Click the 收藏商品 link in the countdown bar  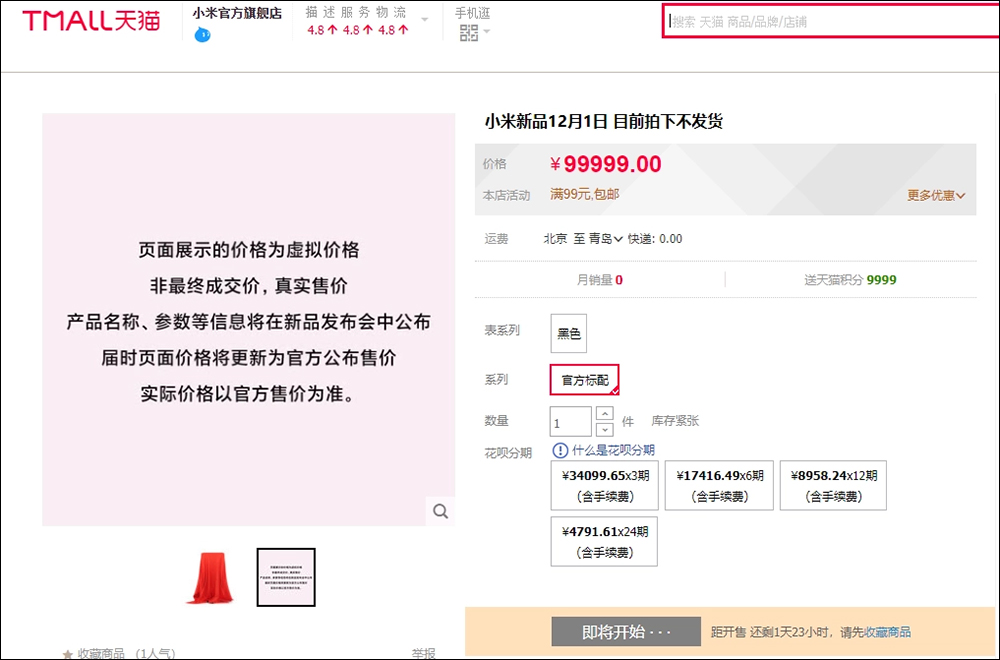pyautogui.click(x=887, y=632)
